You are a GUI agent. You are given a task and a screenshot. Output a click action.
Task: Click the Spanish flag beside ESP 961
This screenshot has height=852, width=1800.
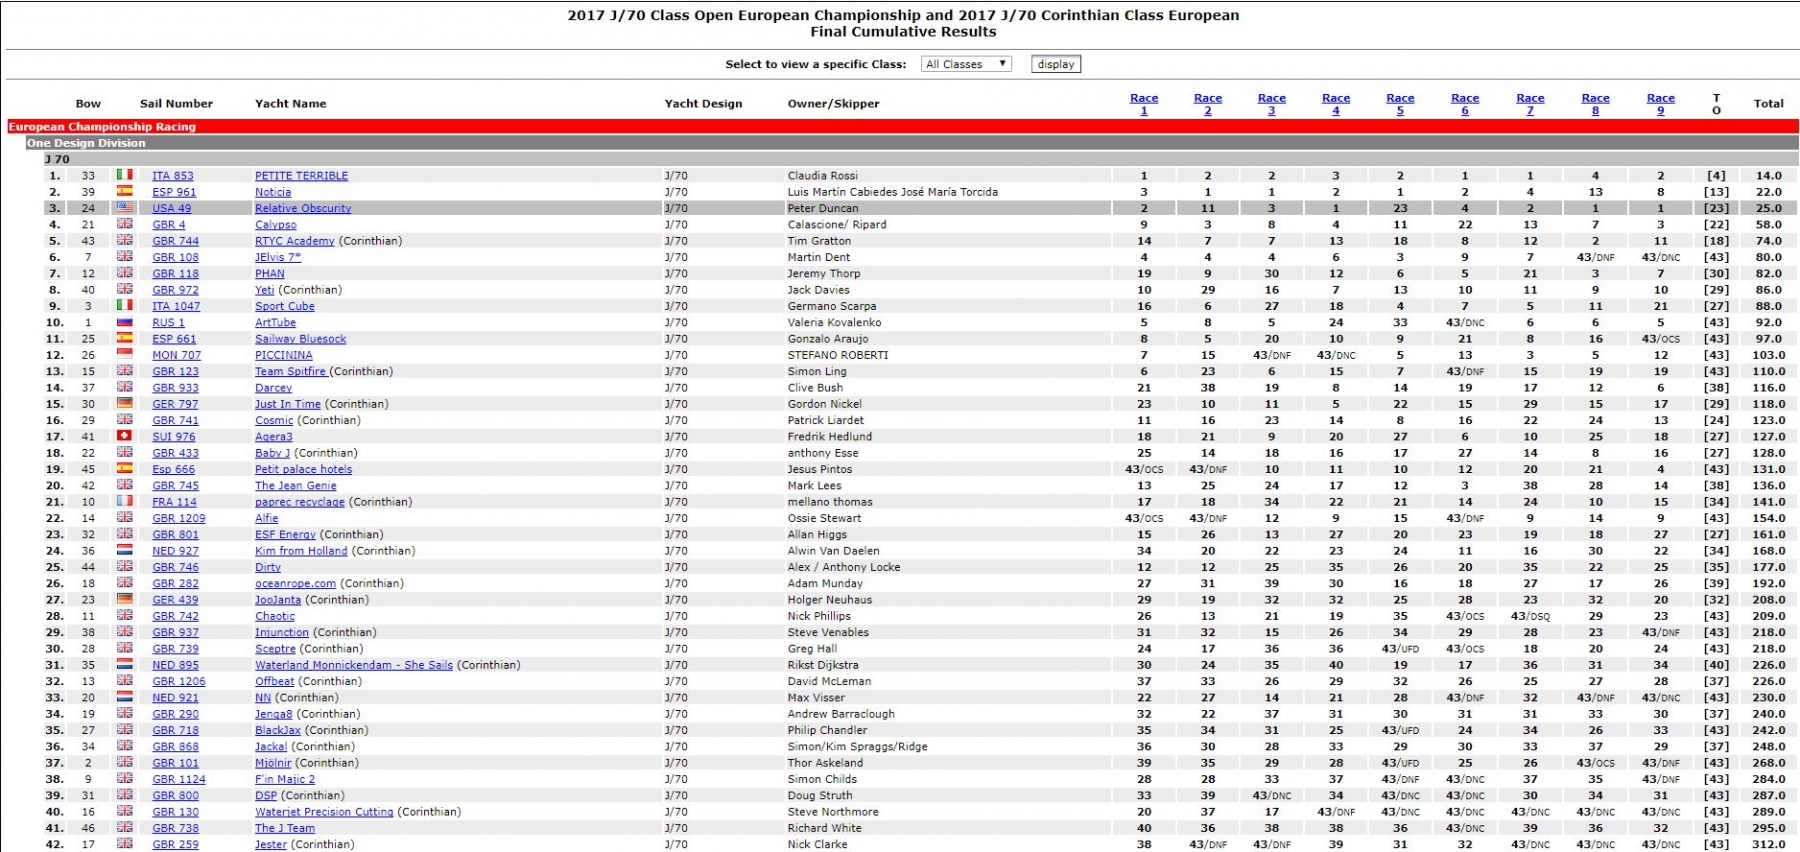(124, 191)
